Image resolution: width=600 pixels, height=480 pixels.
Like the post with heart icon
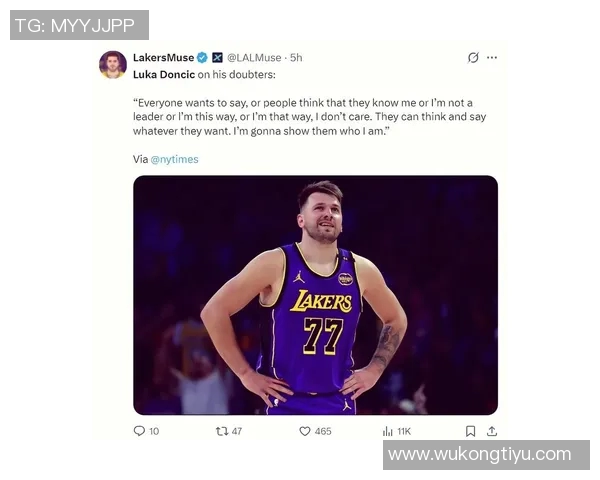pos(305,431)
